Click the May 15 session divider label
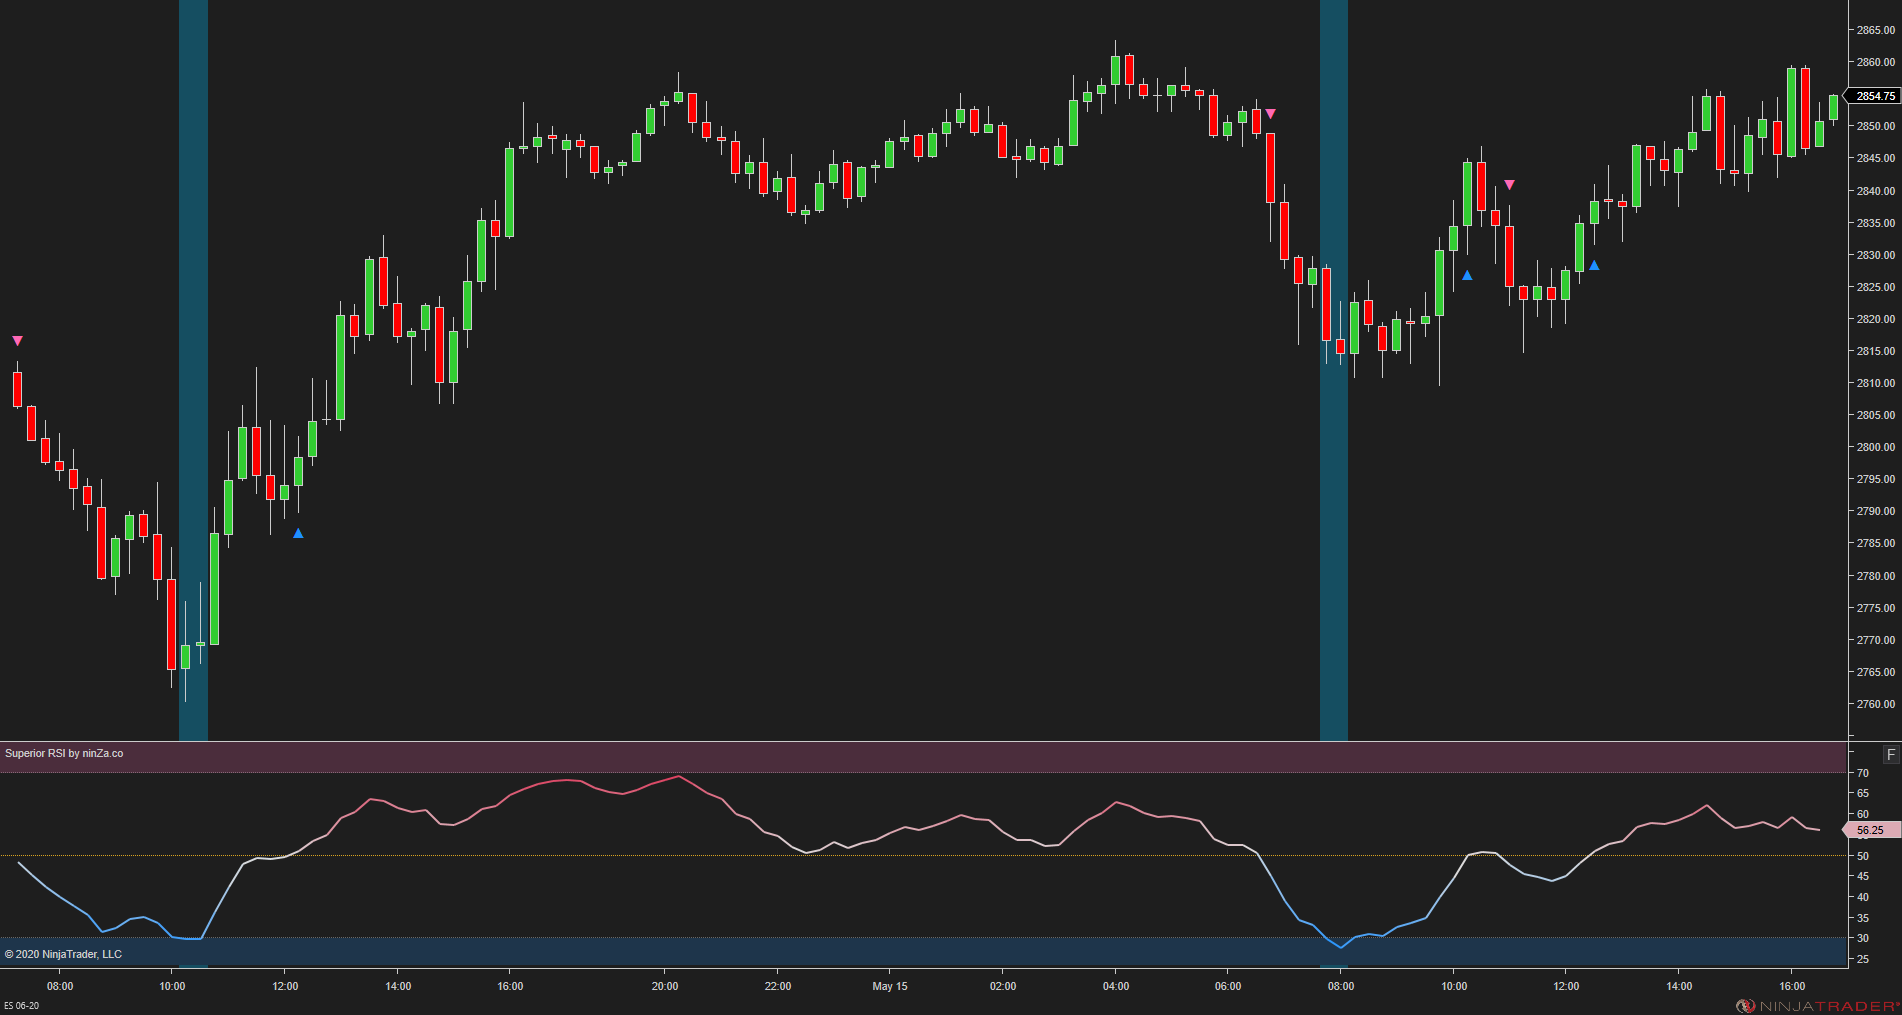Image resolution: width=1902 pixels, height=1015 pixels. [x=889, y=986]
